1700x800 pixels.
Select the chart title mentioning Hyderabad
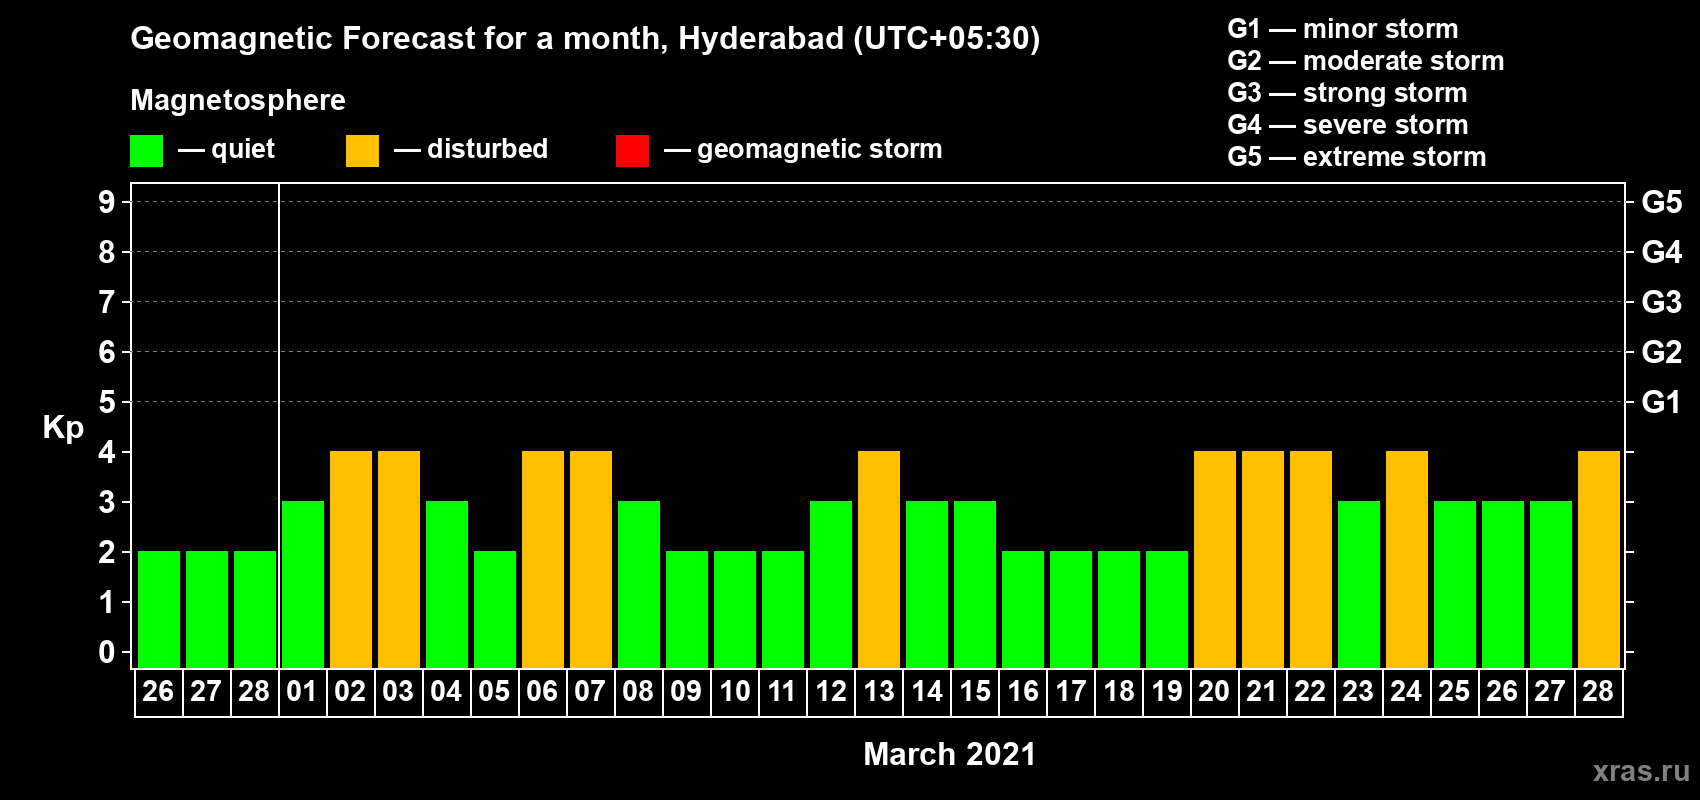coord(585,39)
